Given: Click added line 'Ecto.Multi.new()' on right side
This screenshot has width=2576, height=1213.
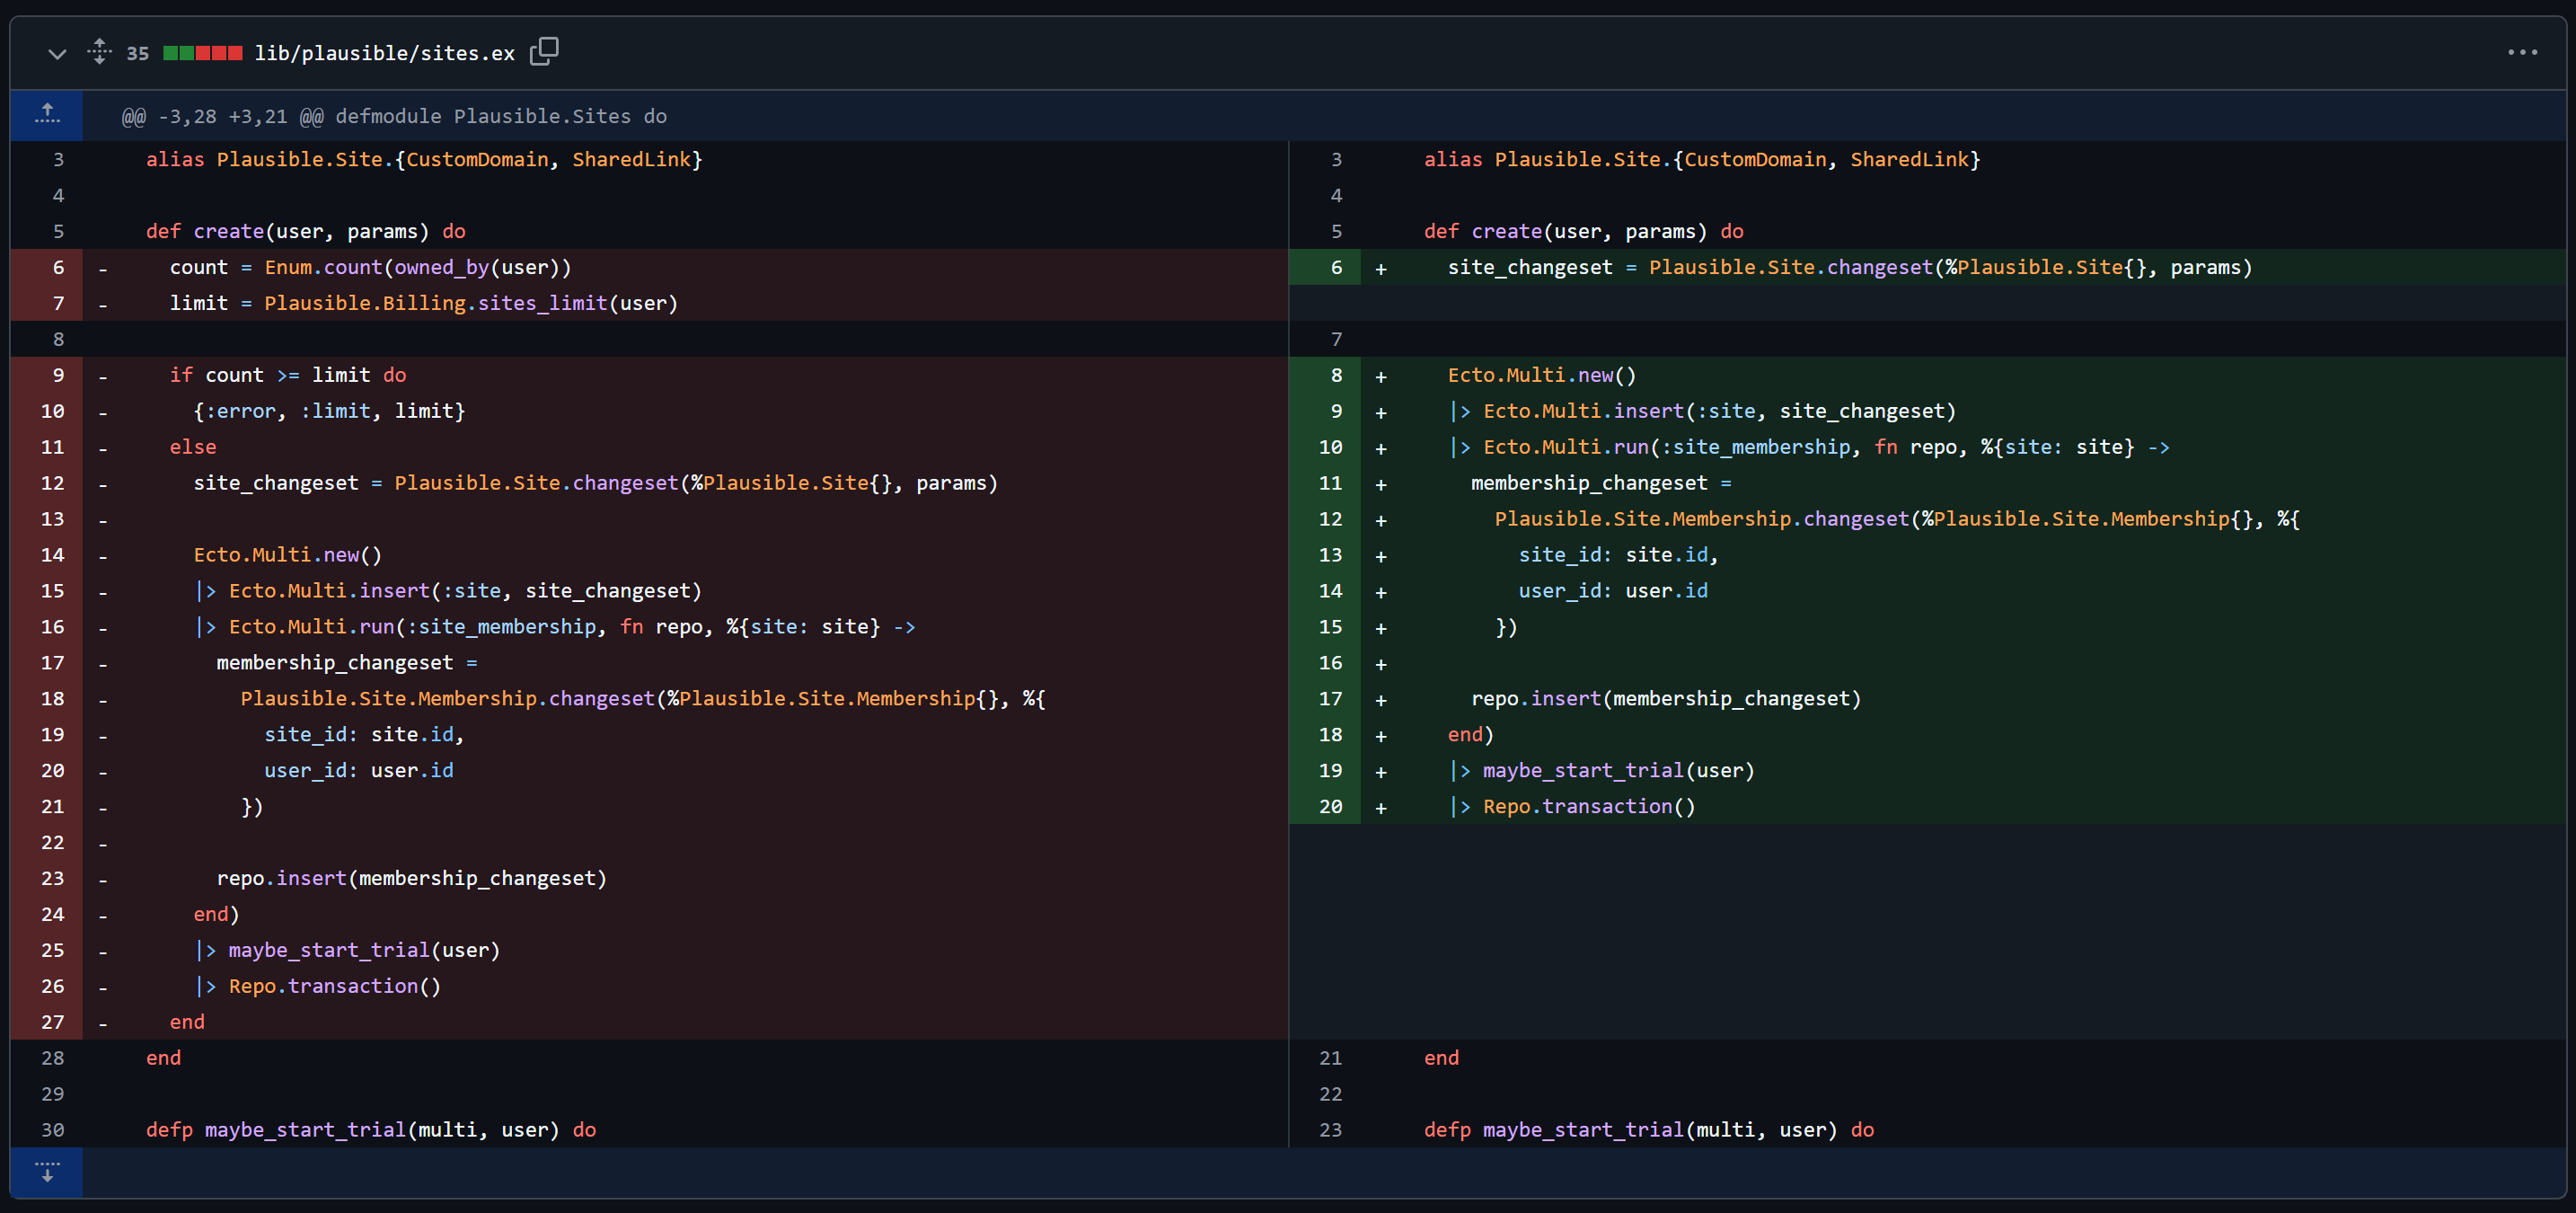Looking at the screenshot, I should [x=1542, y=375].
